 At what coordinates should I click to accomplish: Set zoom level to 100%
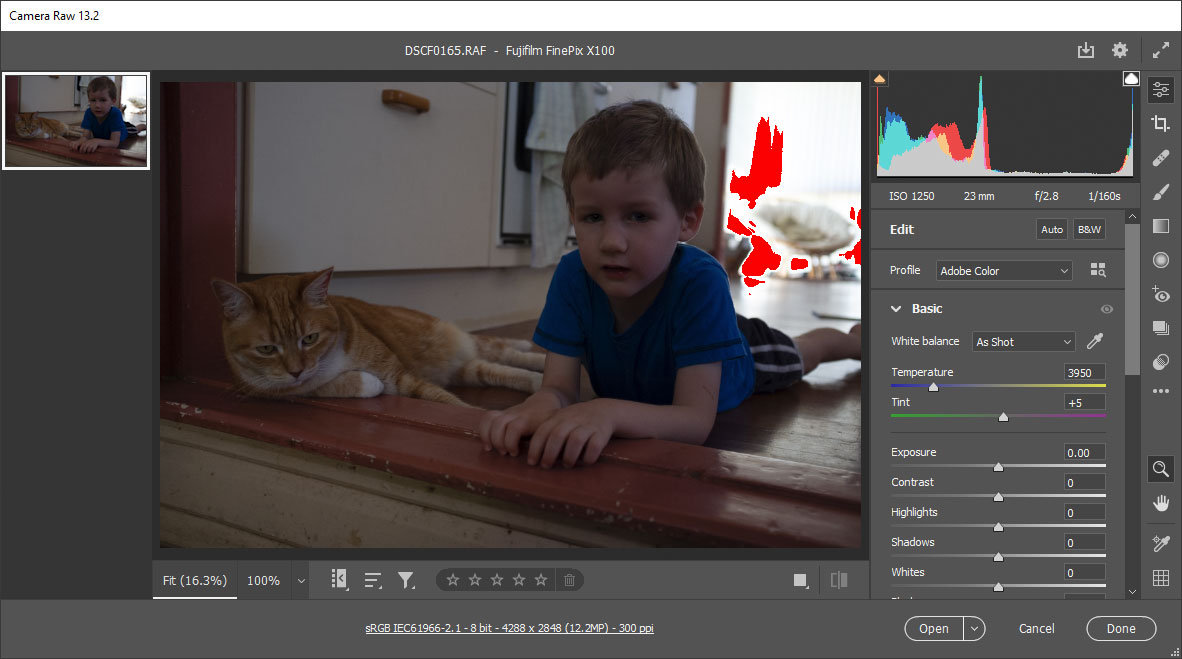click(x=263, y=580)
